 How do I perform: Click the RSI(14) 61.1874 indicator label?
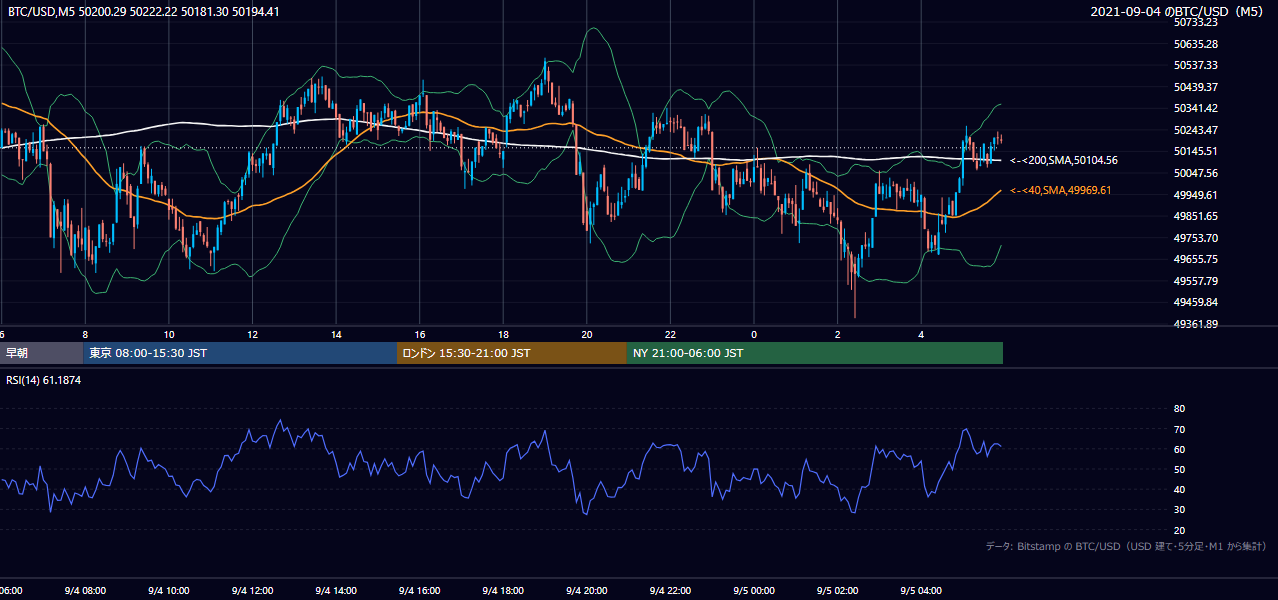point(44,380)
